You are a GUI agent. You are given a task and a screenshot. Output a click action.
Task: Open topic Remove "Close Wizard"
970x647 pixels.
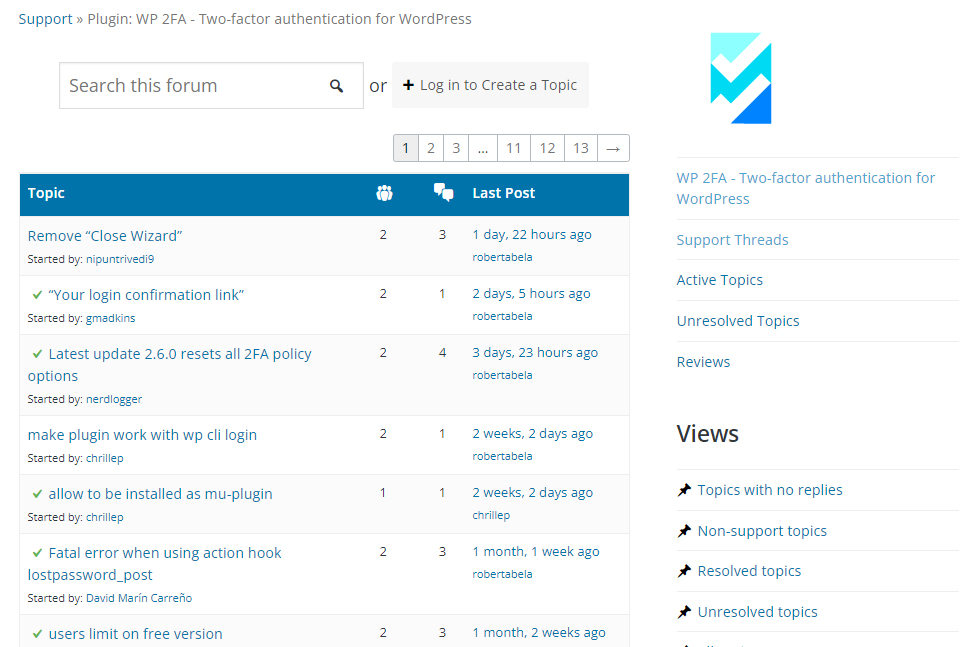click(x=105, y=236)
